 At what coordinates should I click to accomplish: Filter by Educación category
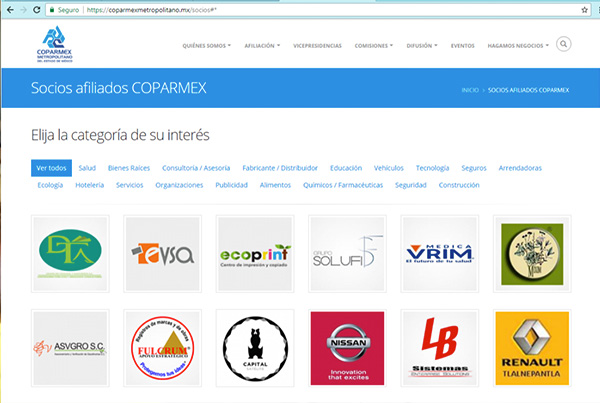(346, 168)
